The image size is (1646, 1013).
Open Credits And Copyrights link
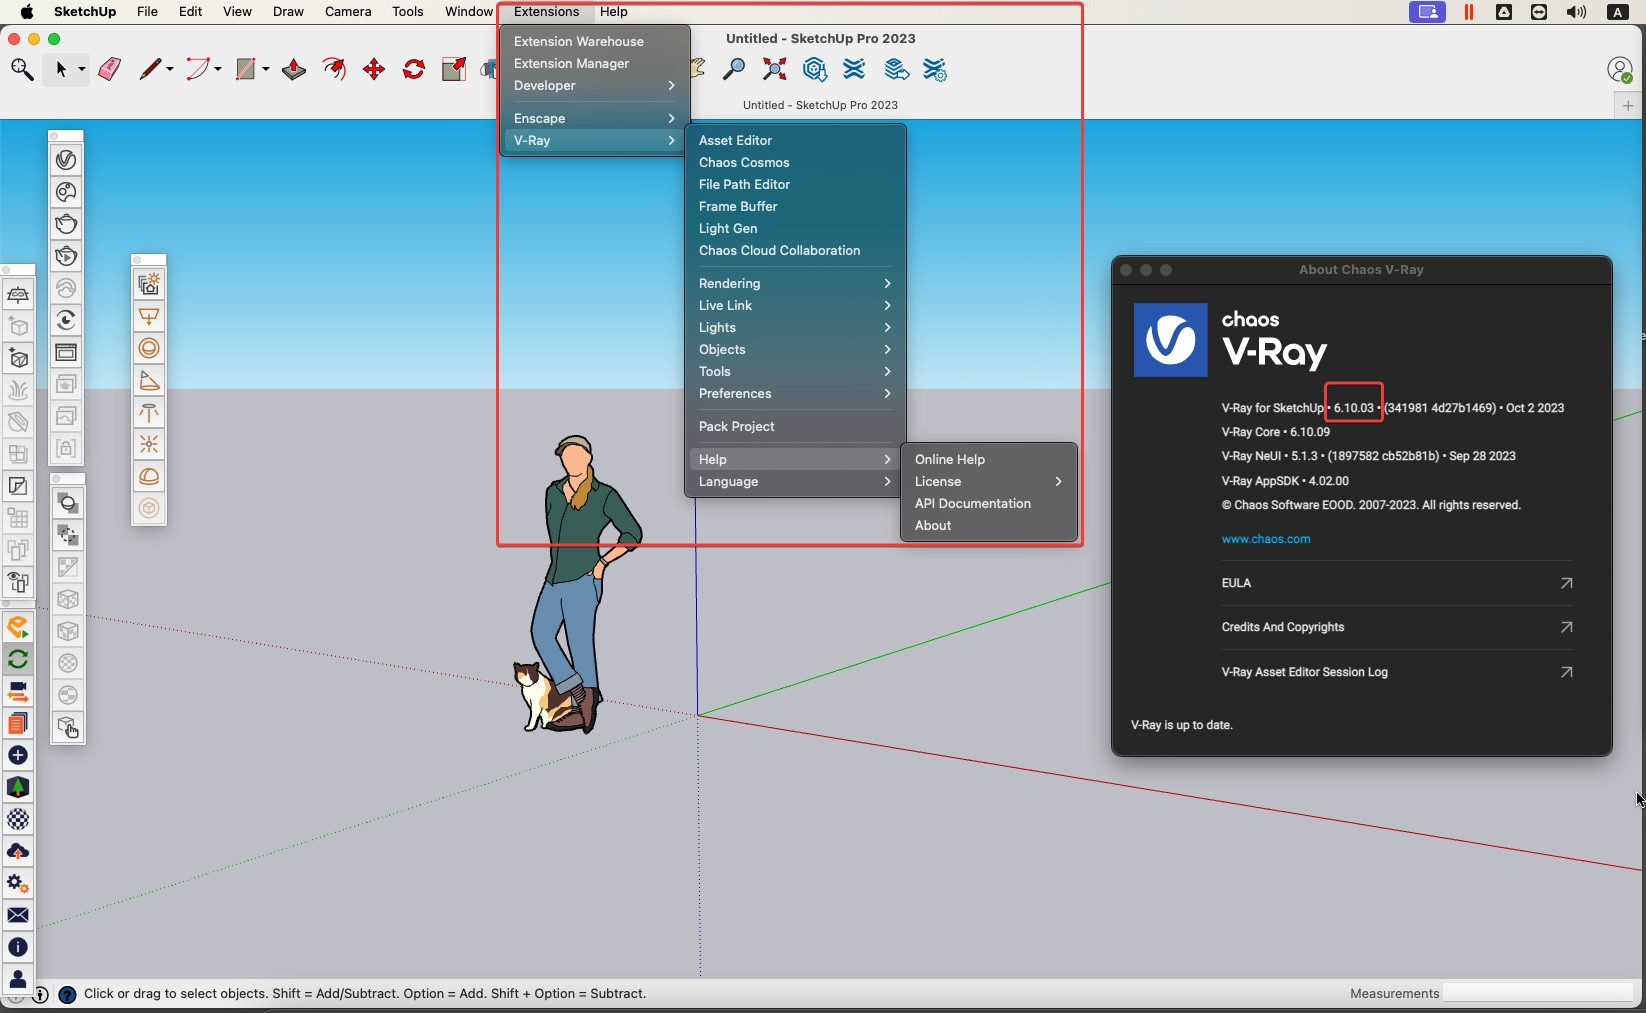pyautogui.click(x=1396, y=628)
